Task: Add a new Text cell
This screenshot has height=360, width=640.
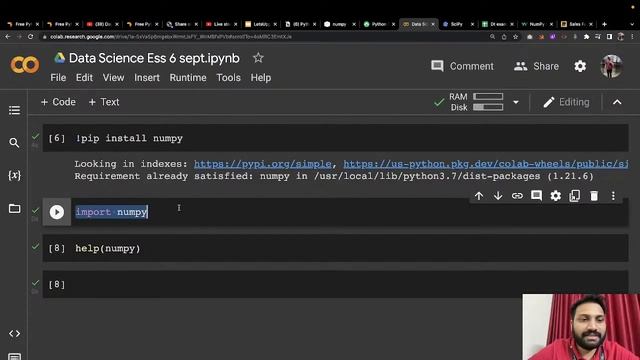Action: (x=104, y=102)
